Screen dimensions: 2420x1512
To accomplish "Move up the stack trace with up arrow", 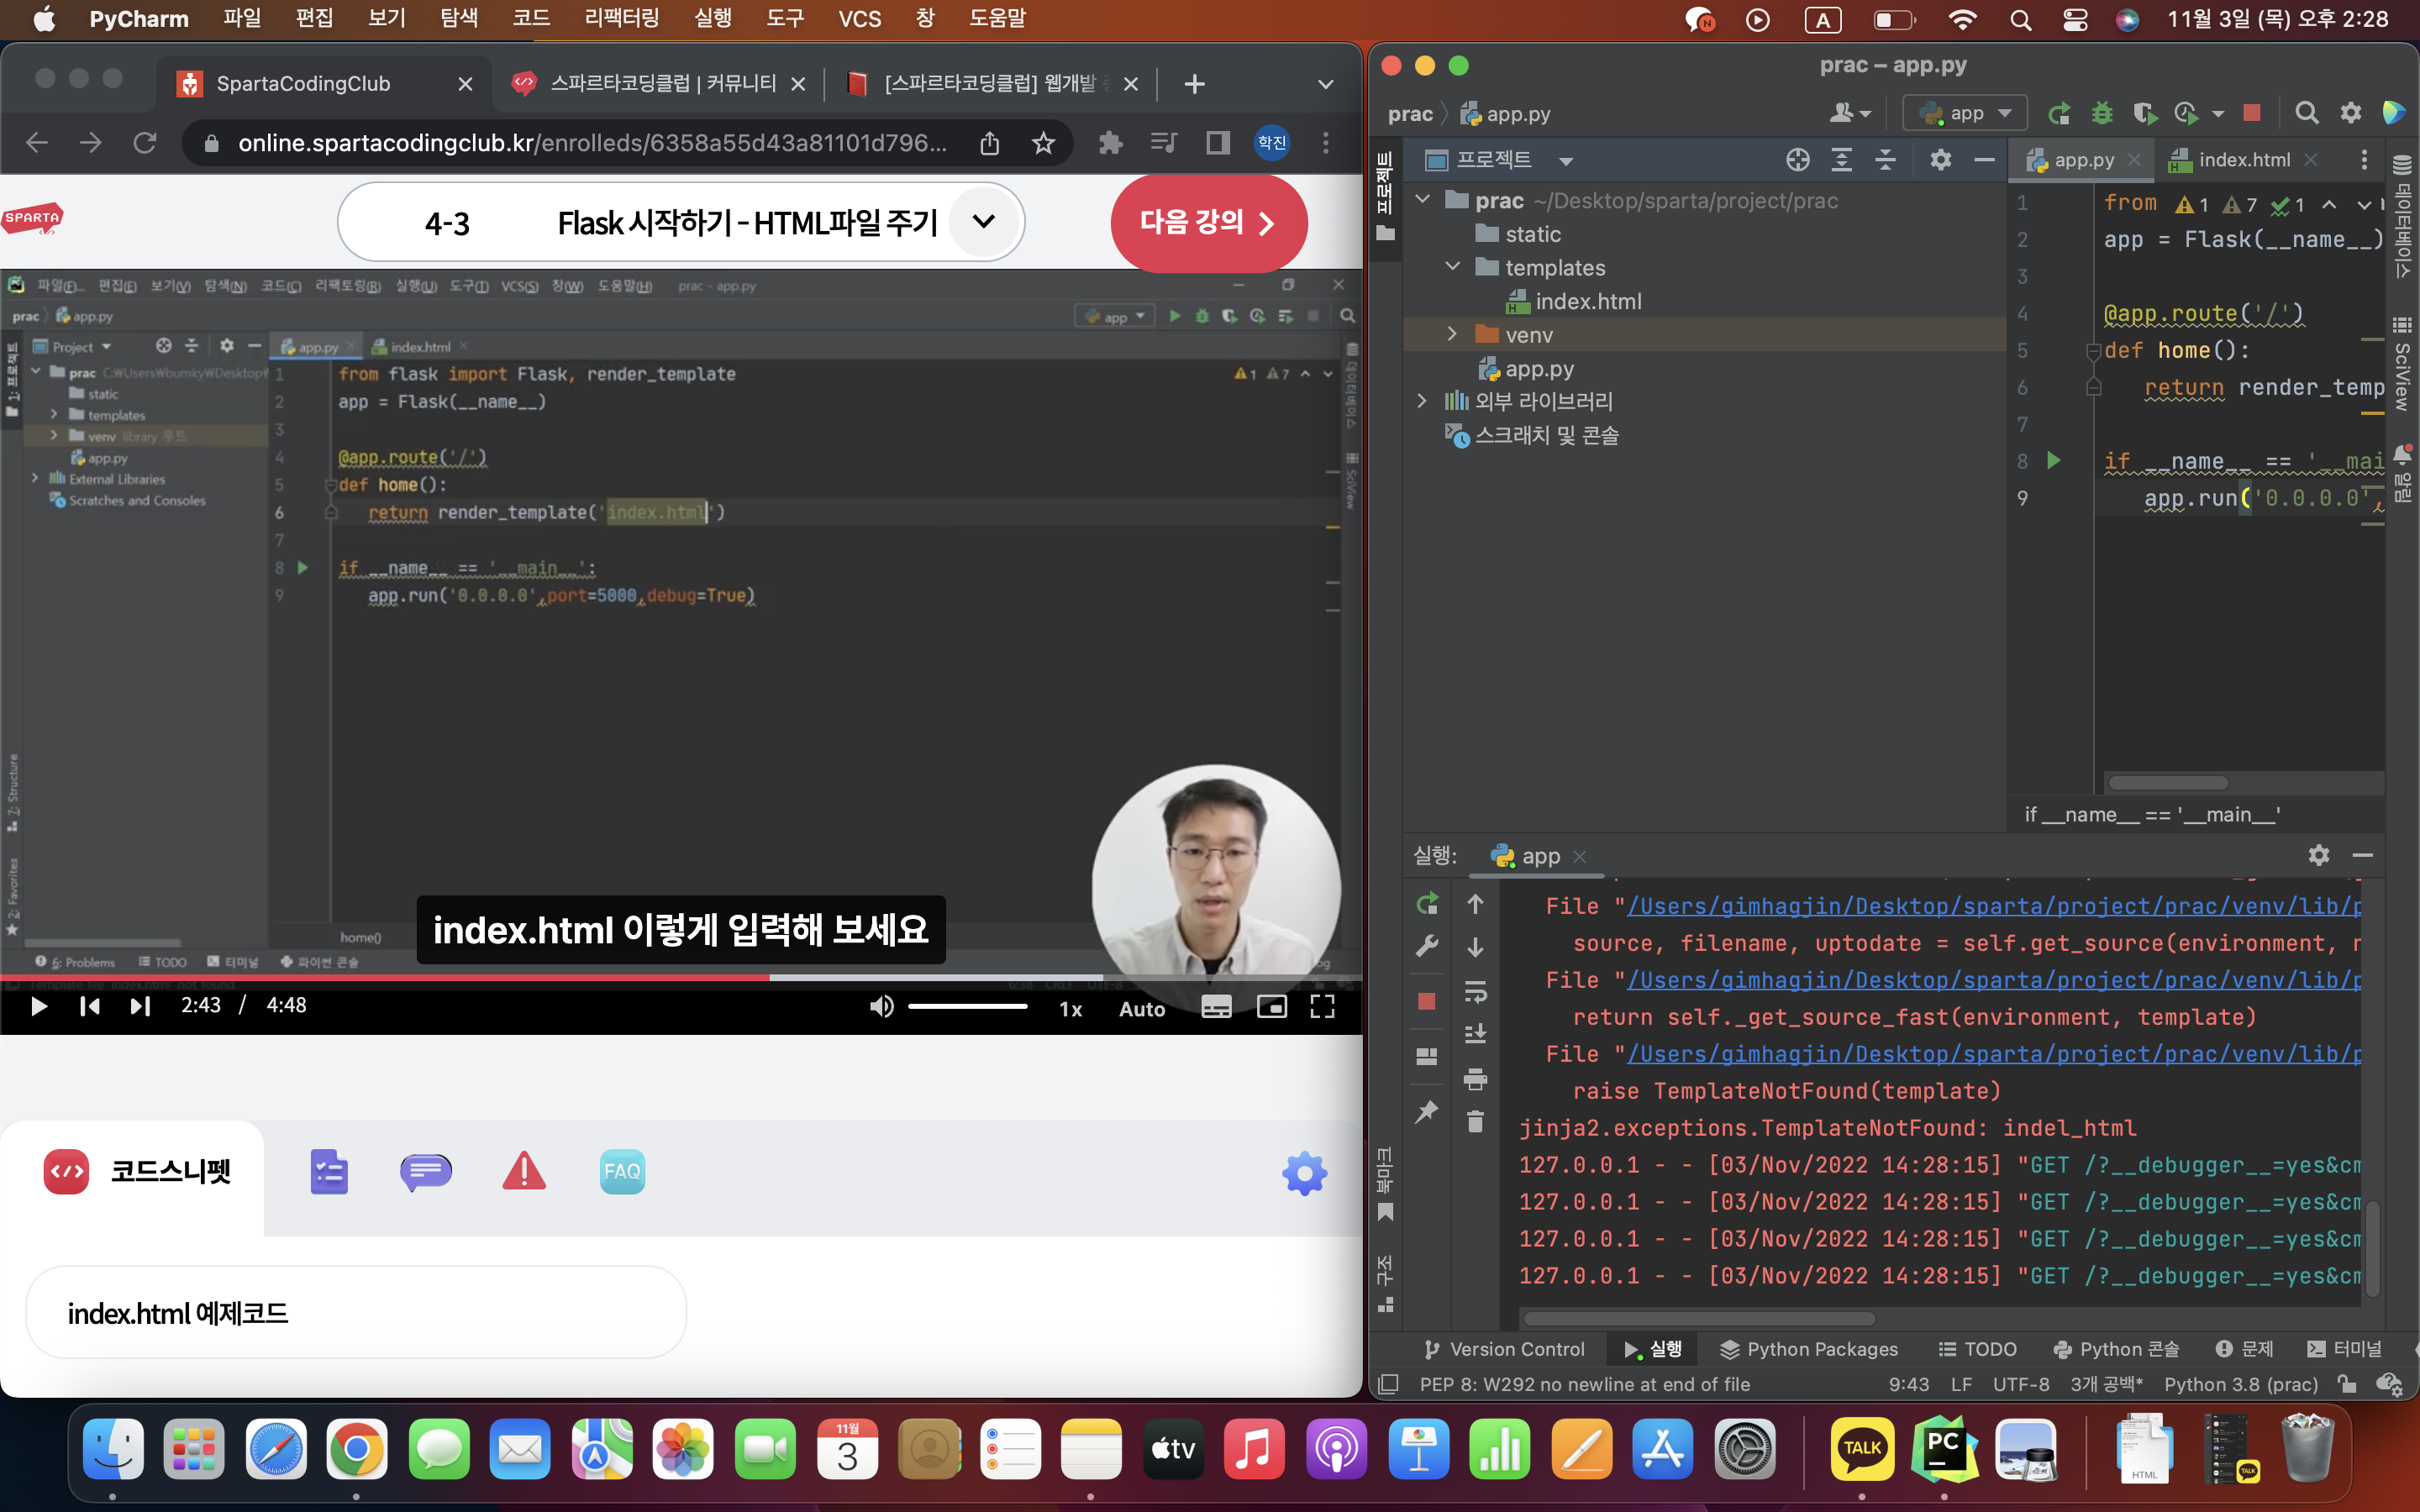I will (1475, 904).
